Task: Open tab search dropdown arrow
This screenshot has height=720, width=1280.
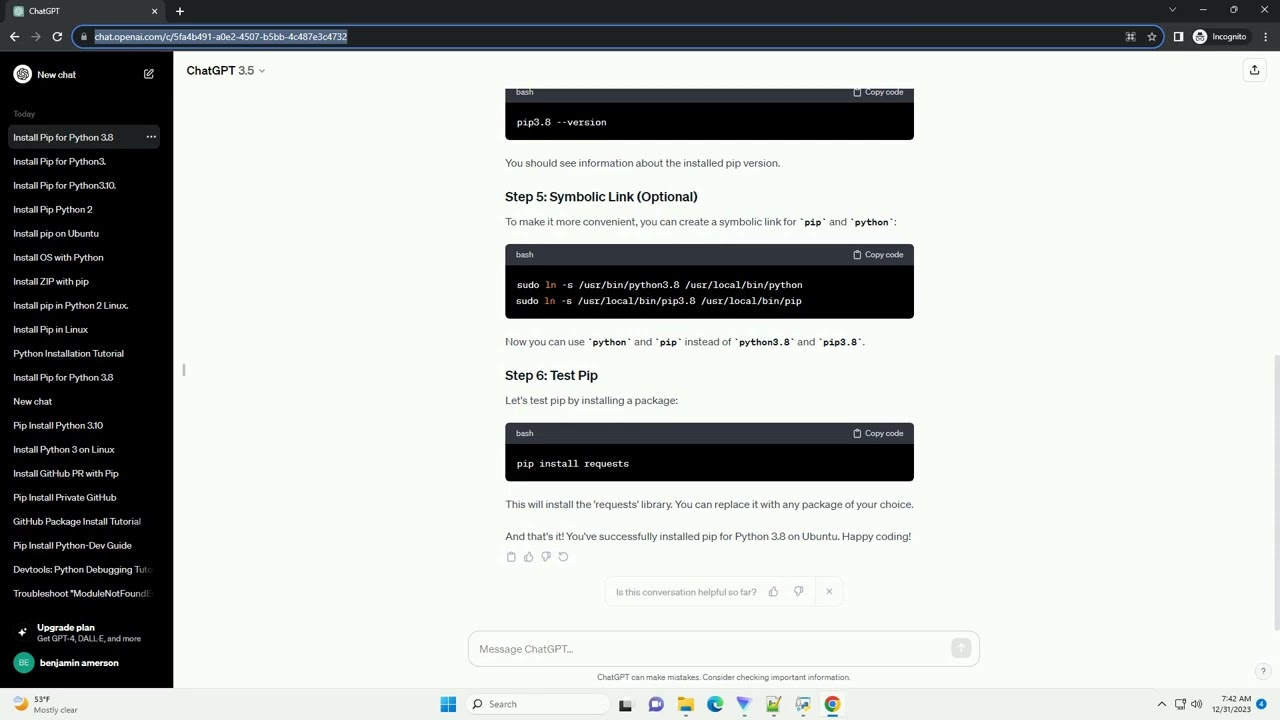Action: [x=1172, y=10]
